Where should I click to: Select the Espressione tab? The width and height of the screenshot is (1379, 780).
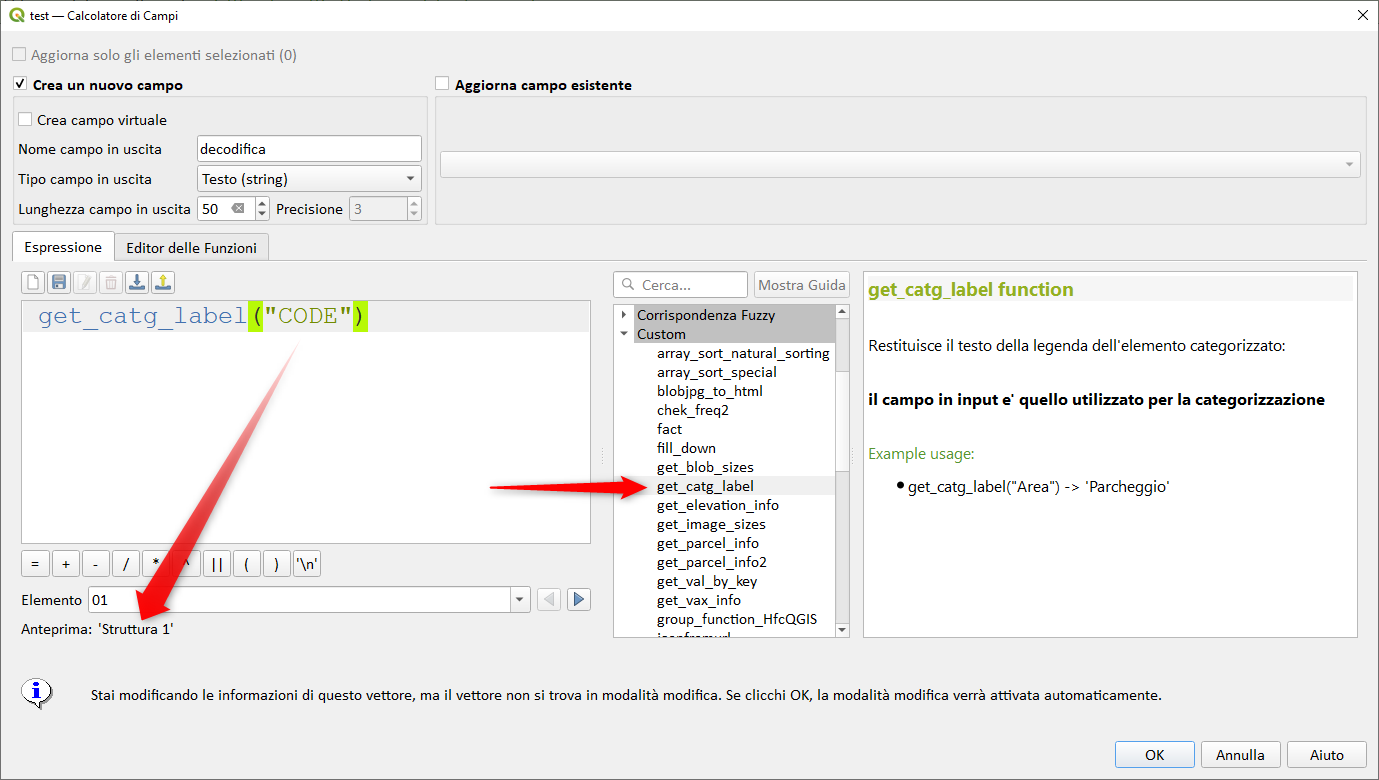(x=63, y=247)
